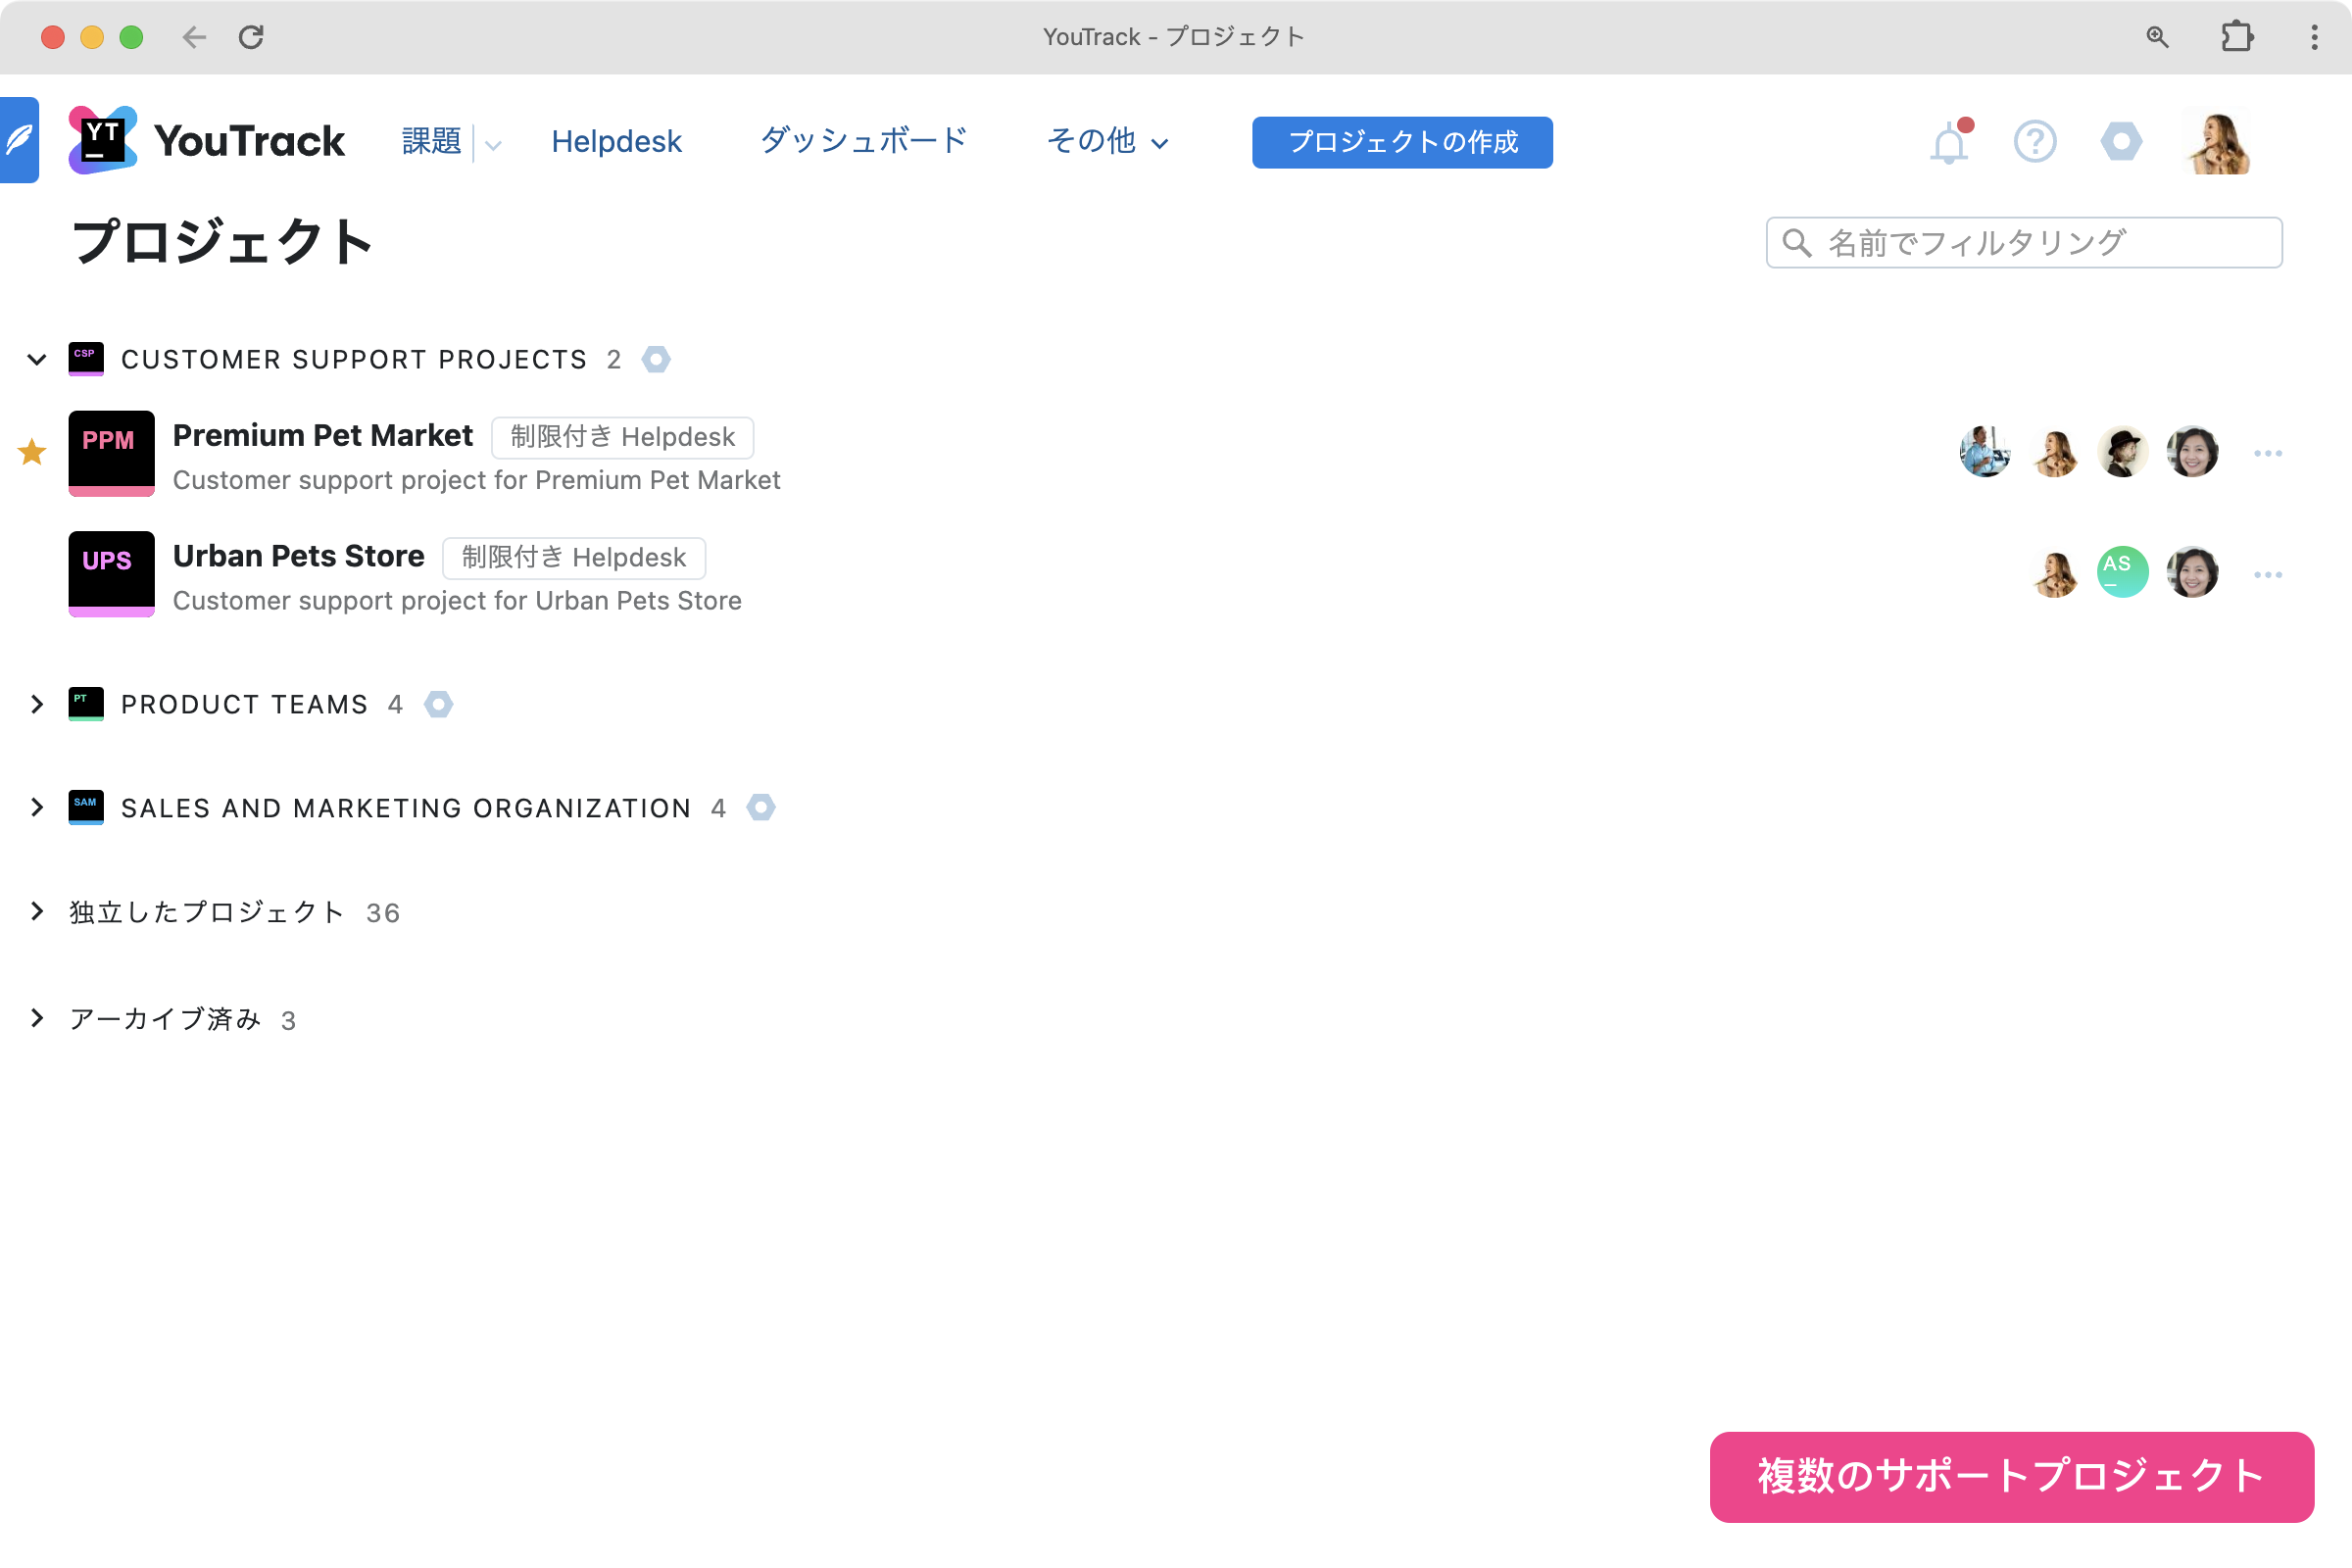The width and height of the screenshot is (2352, 1568).
Task: Open the three-dot menu for Premium Pet Market
Action: (x=2267, y=454)
